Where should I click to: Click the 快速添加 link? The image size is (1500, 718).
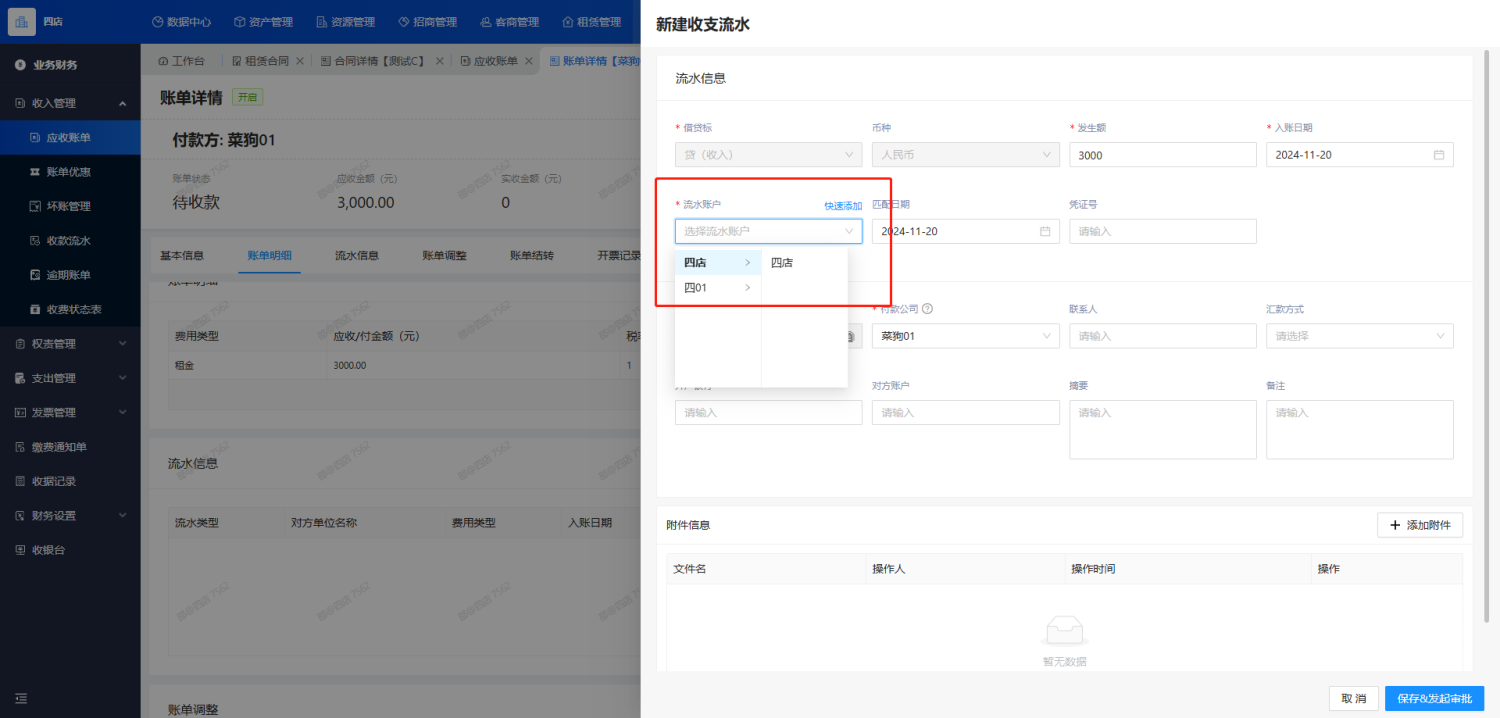843,206
